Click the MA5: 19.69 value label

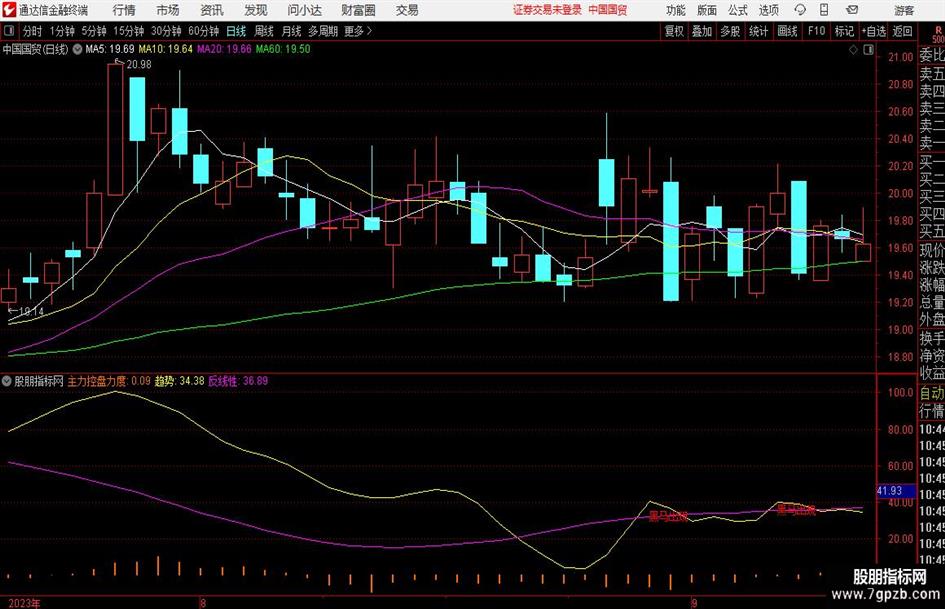110,49
